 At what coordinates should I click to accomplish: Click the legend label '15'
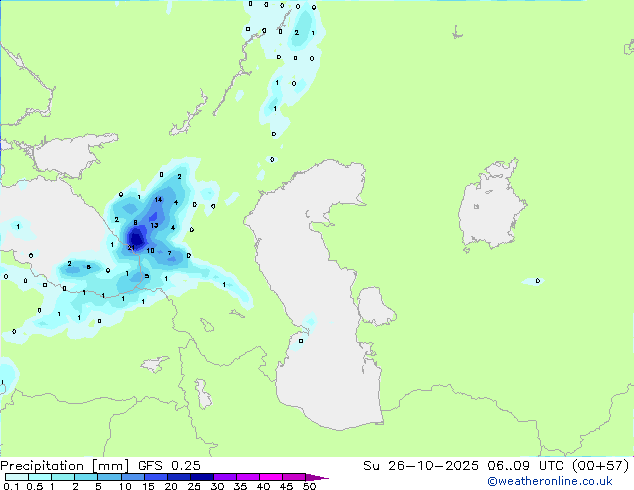click(148, 486)
